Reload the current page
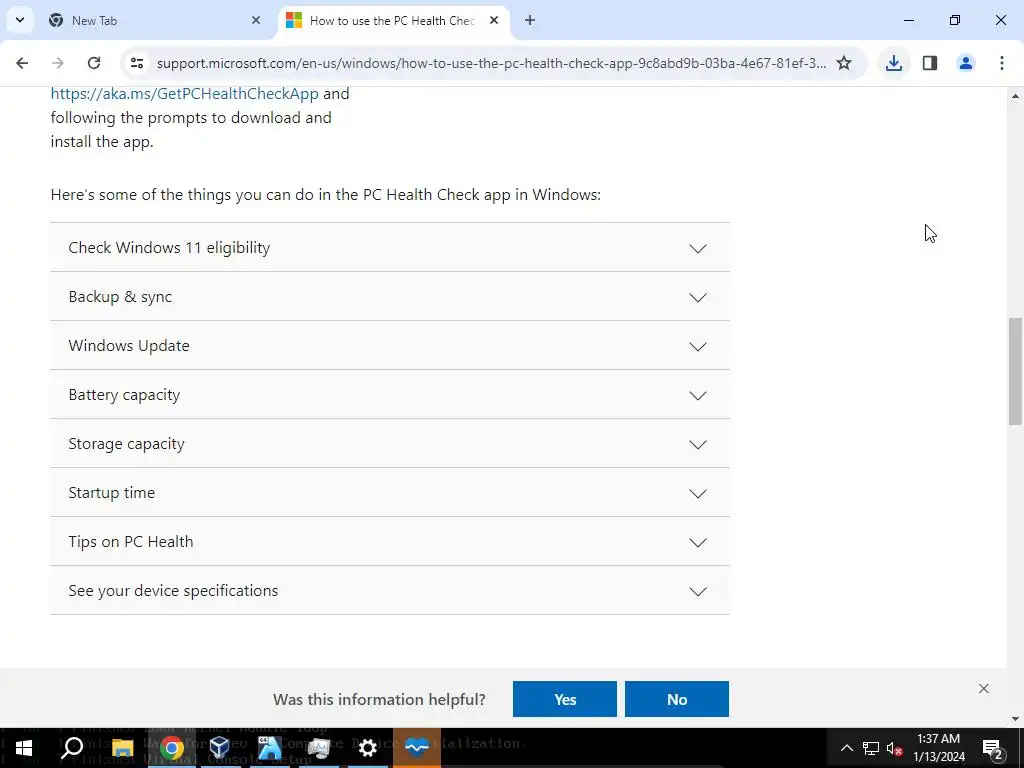This screenshot has width=1024, height=768. pos(93,63)
